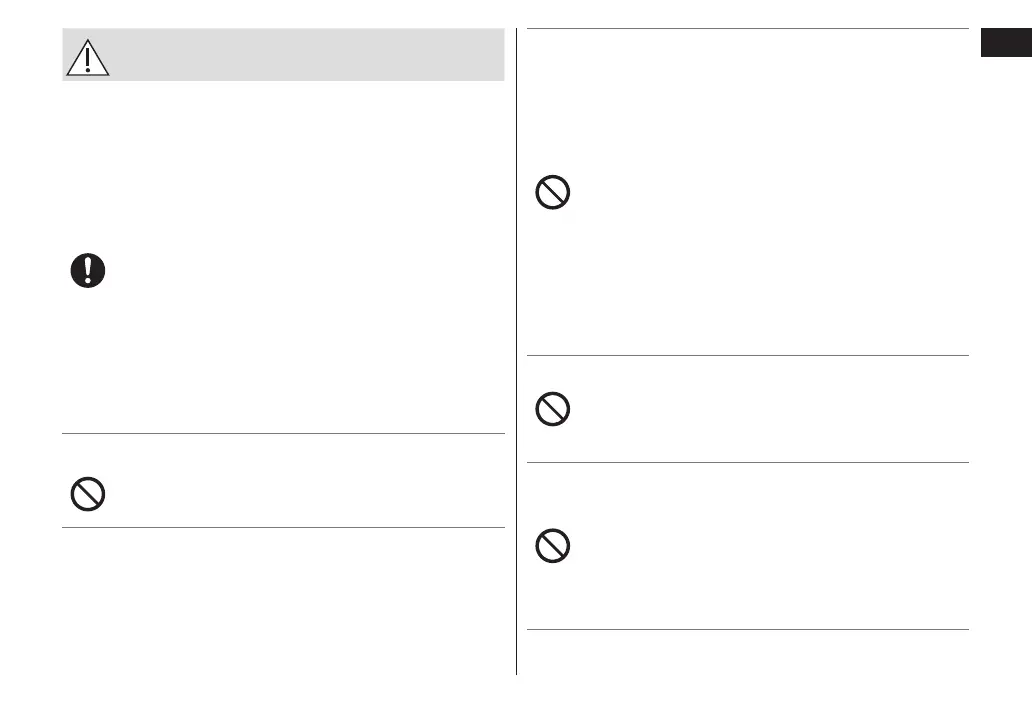Viewport: 1032px width, 726px height.
Task: Click the prohibition icon in the left column
Action: pyautogui.click(x=88, y=495)
